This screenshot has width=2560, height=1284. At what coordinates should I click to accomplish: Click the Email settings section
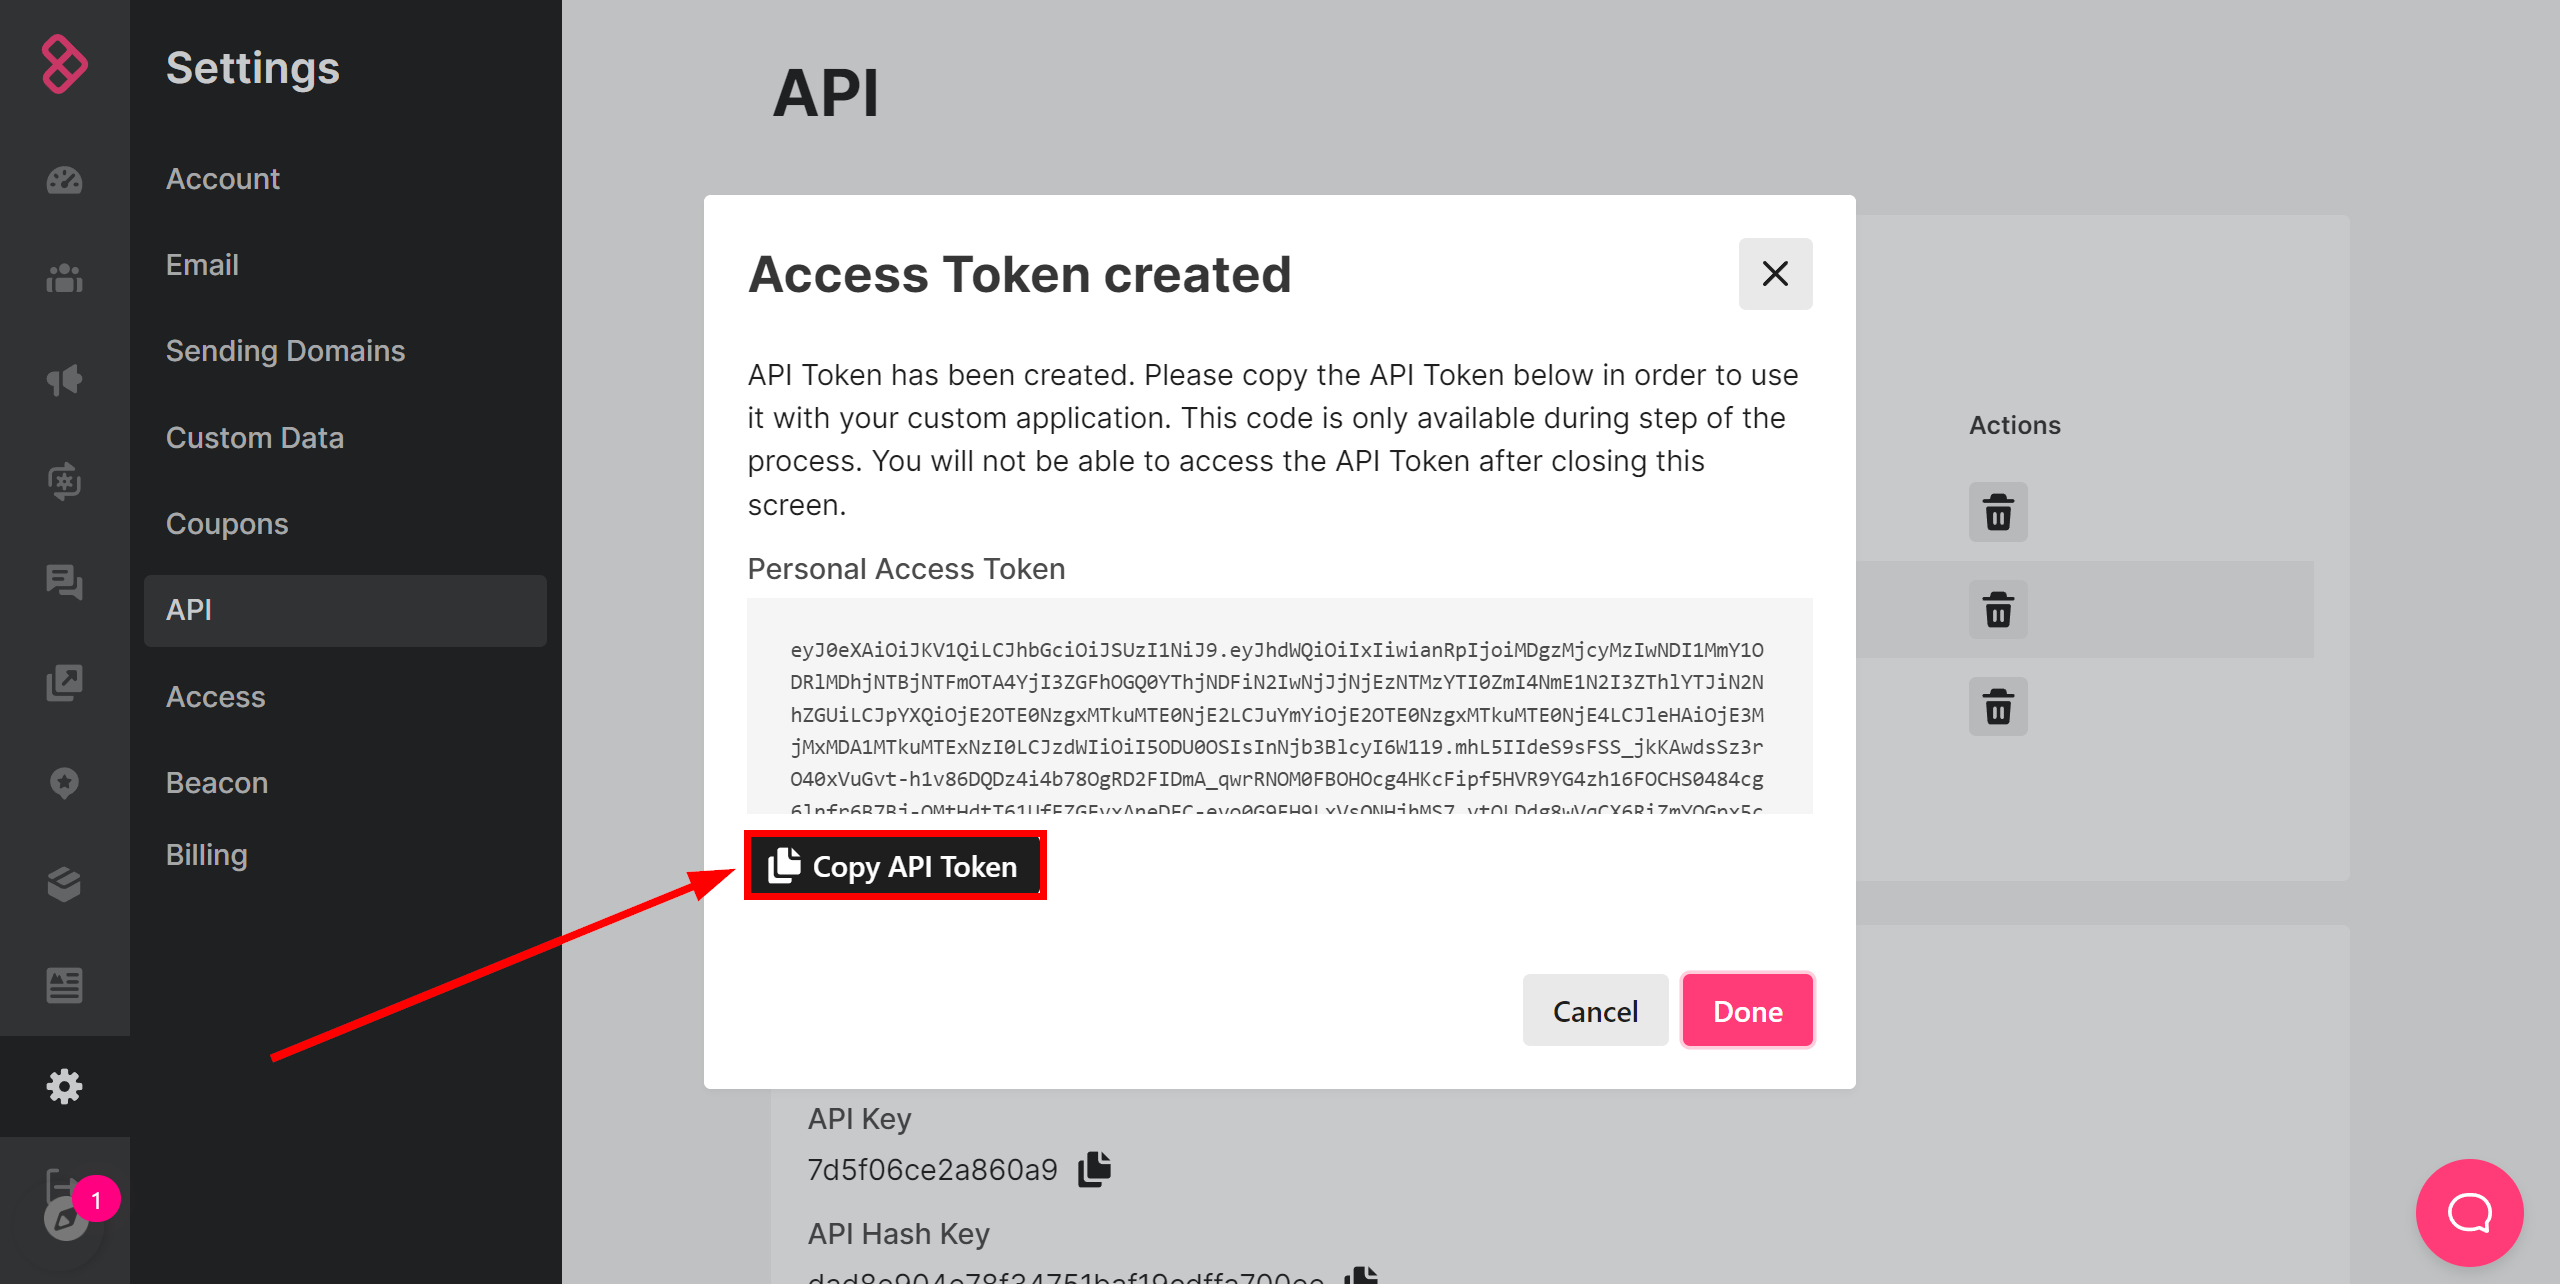click(200, 264)
